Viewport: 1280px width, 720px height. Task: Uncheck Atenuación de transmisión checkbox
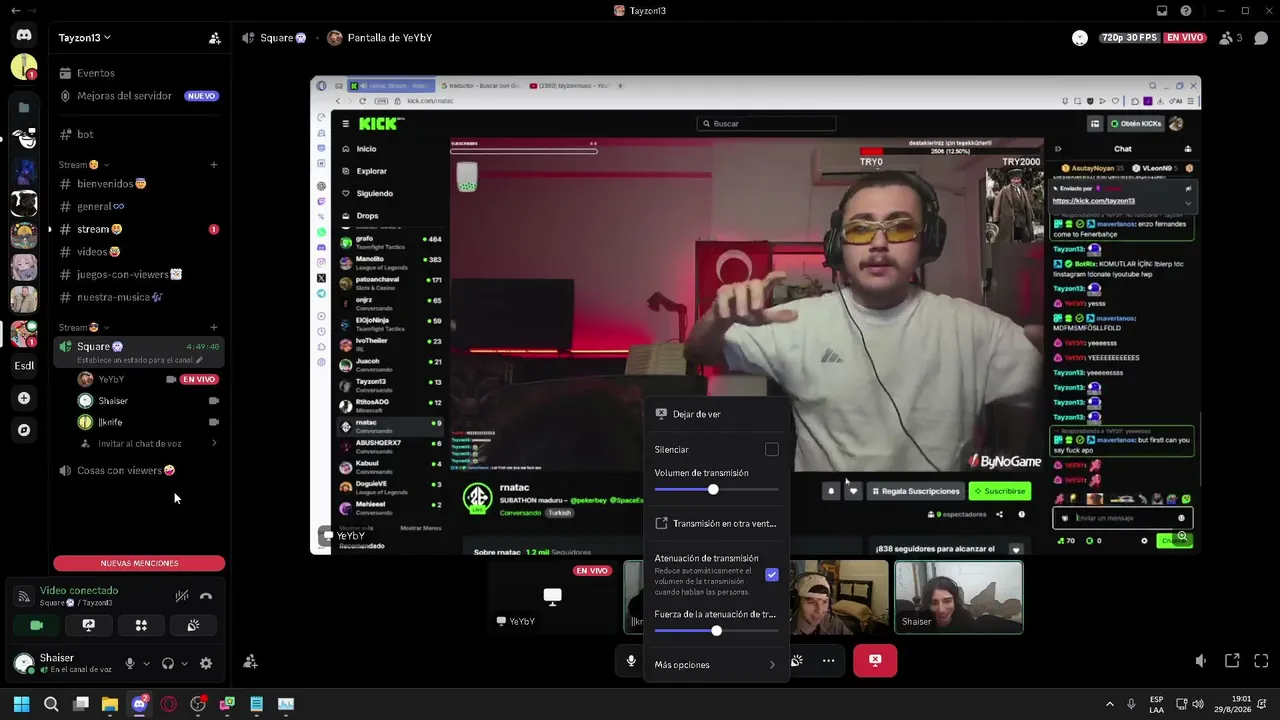pyautogui.click(x=772, y=575)
